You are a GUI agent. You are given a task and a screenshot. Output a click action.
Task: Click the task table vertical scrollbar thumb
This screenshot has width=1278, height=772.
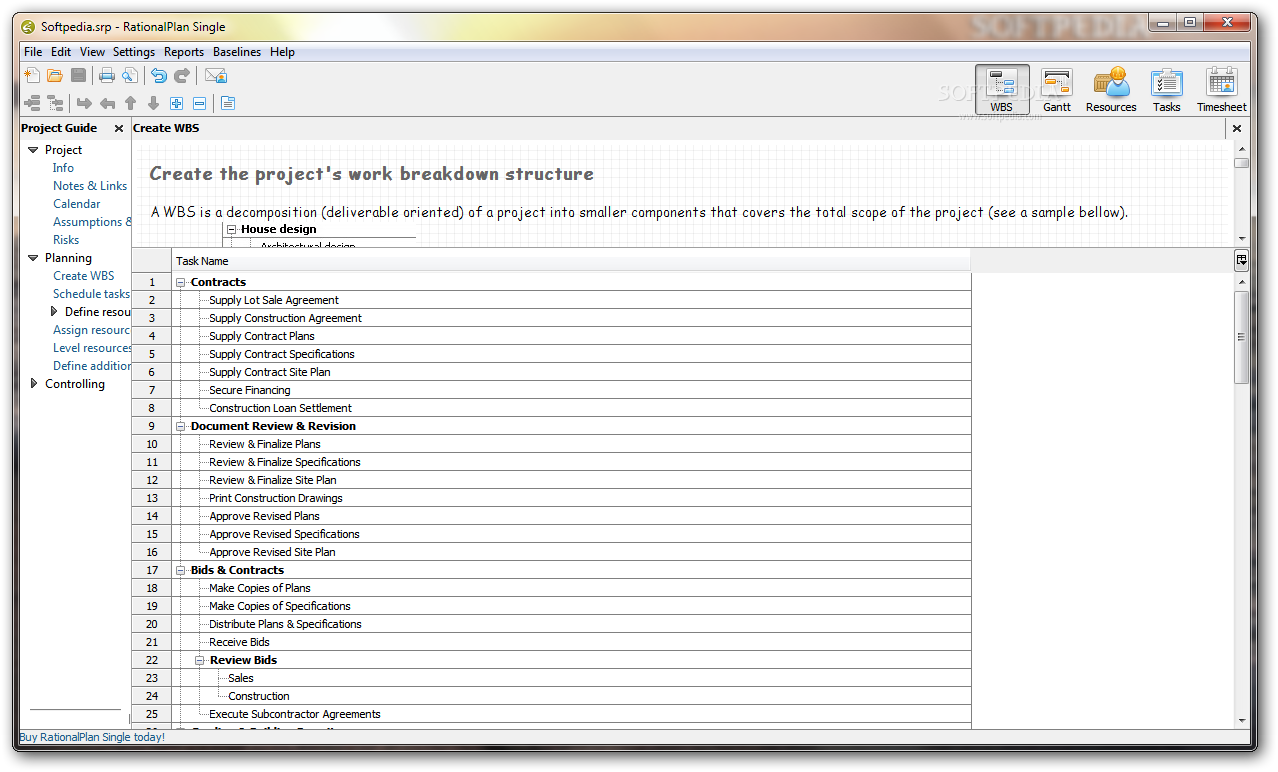(1241, 337)
